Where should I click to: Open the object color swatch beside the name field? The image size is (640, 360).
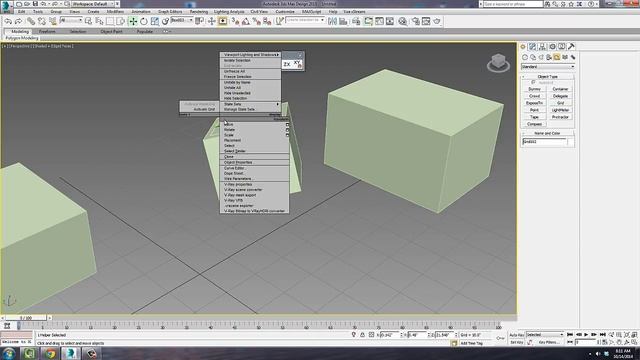coord(571,142)
